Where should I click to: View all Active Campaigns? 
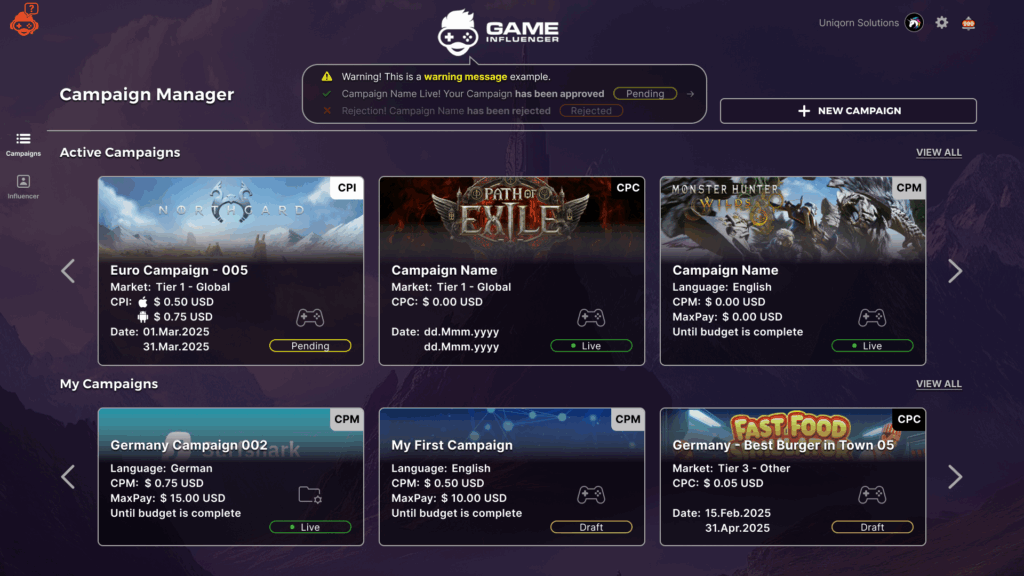coord(938,152)
